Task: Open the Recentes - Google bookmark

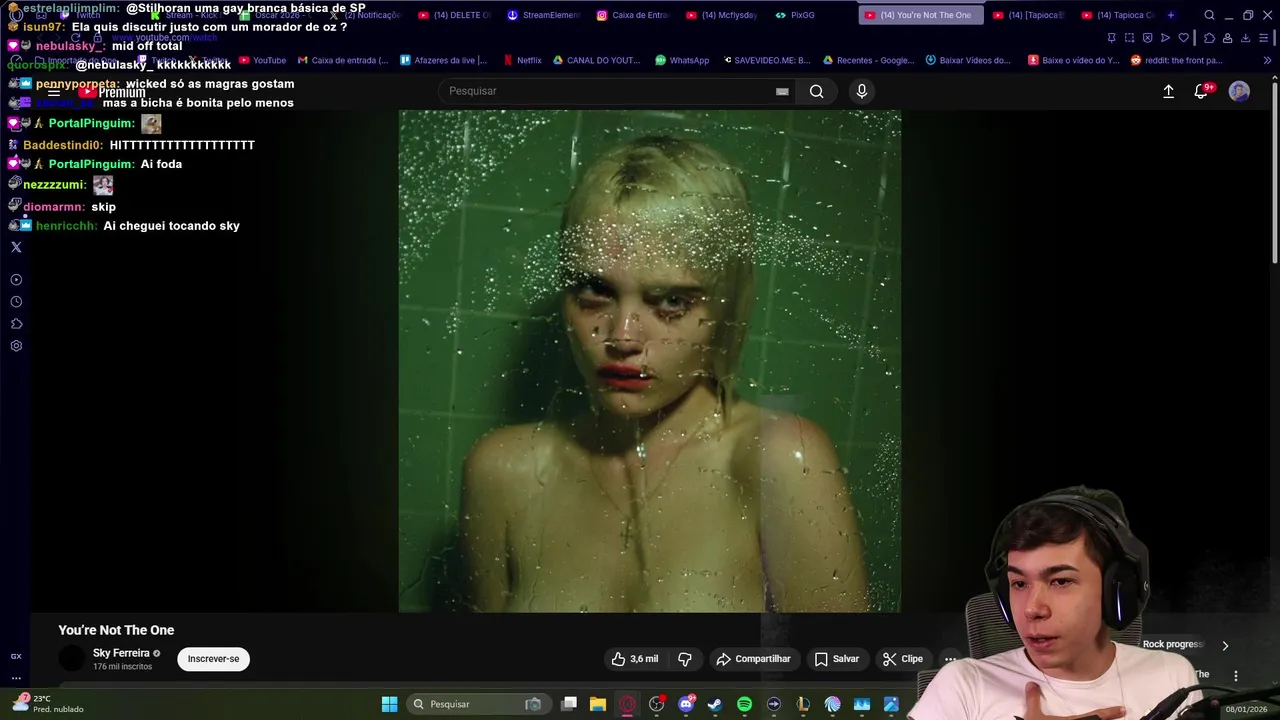Action: (868, 60)
